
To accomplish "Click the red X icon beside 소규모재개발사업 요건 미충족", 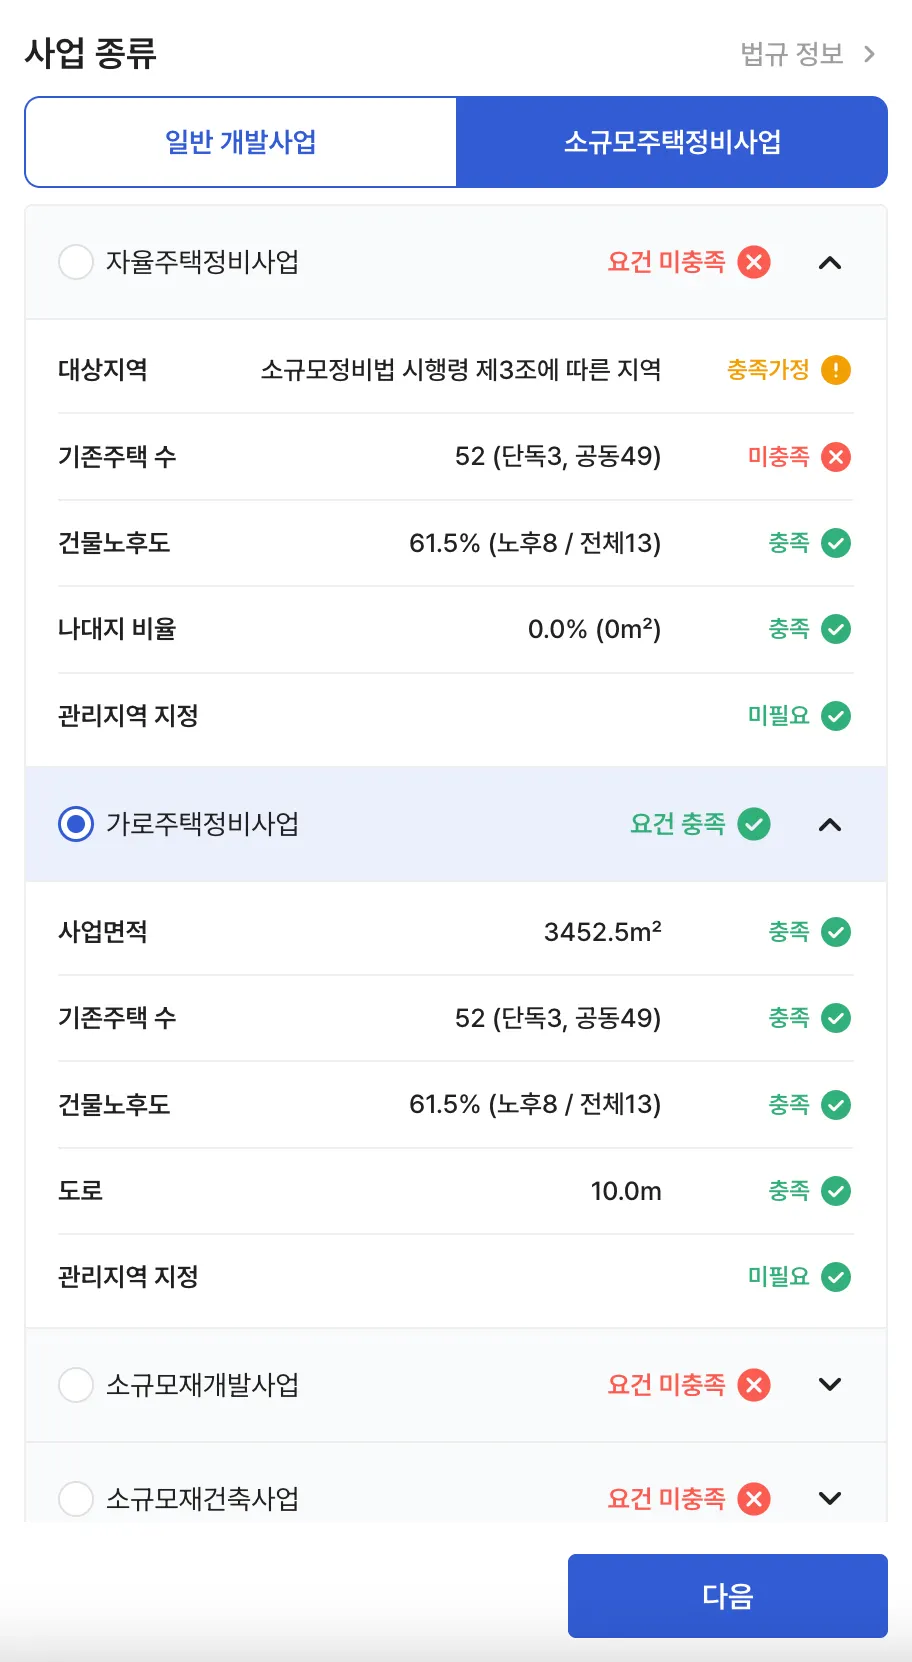I will pyautogui.click(x=754, y=1385).
